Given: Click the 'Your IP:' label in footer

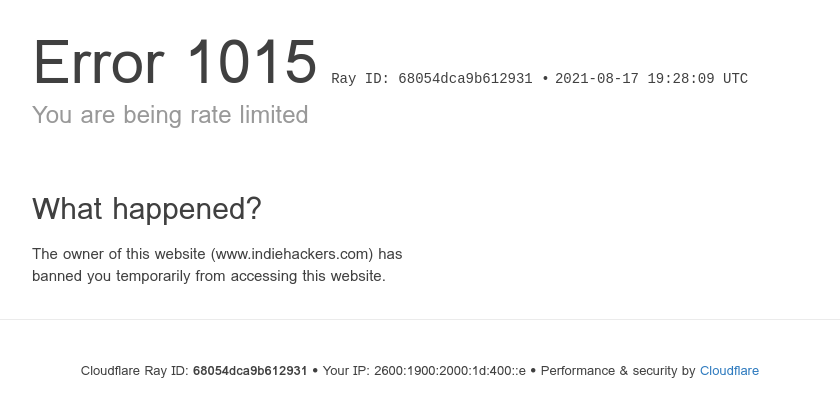Looking at the screenshot, I should (346, 371).
